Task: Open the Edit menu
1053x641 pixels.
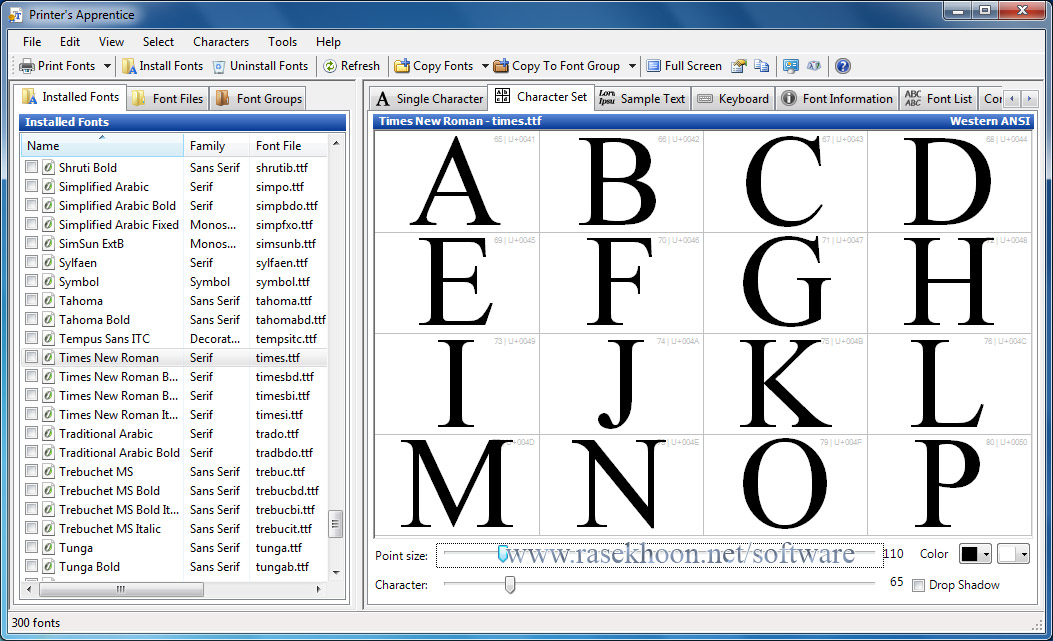Action: tap(70, 42)
